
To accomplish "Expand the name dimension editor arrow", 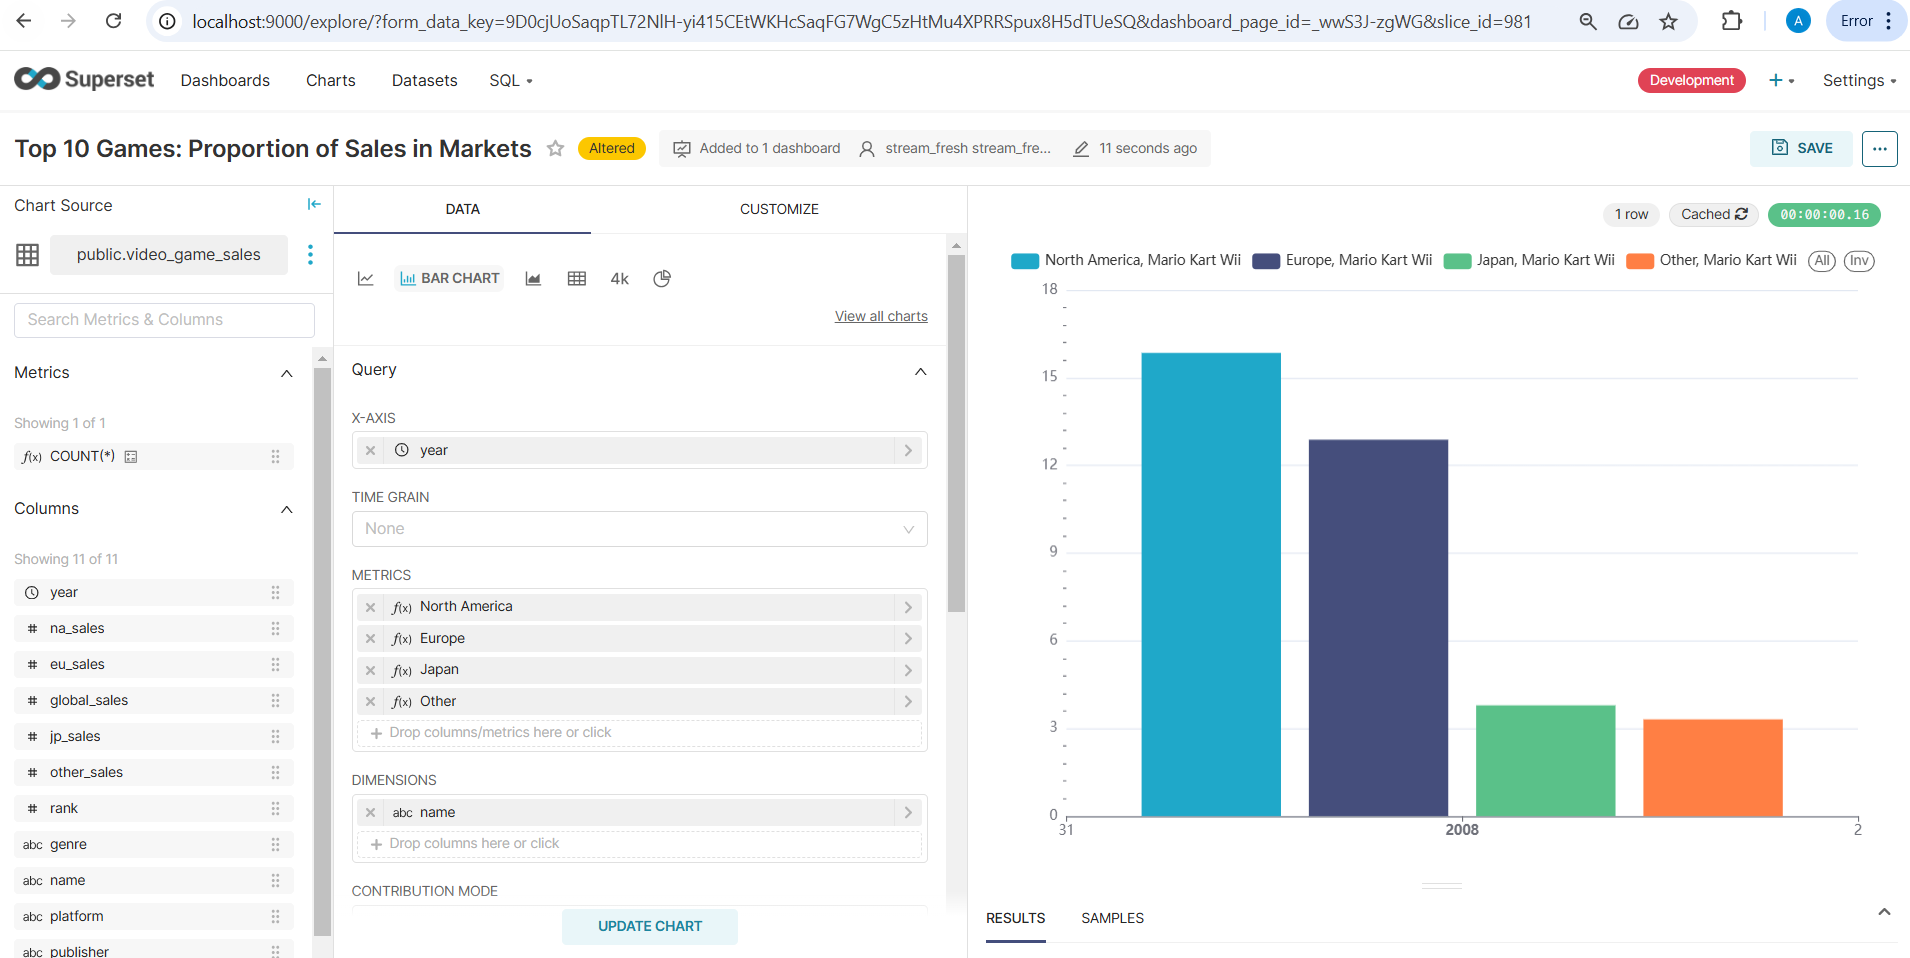I will [x=908, y=813].
